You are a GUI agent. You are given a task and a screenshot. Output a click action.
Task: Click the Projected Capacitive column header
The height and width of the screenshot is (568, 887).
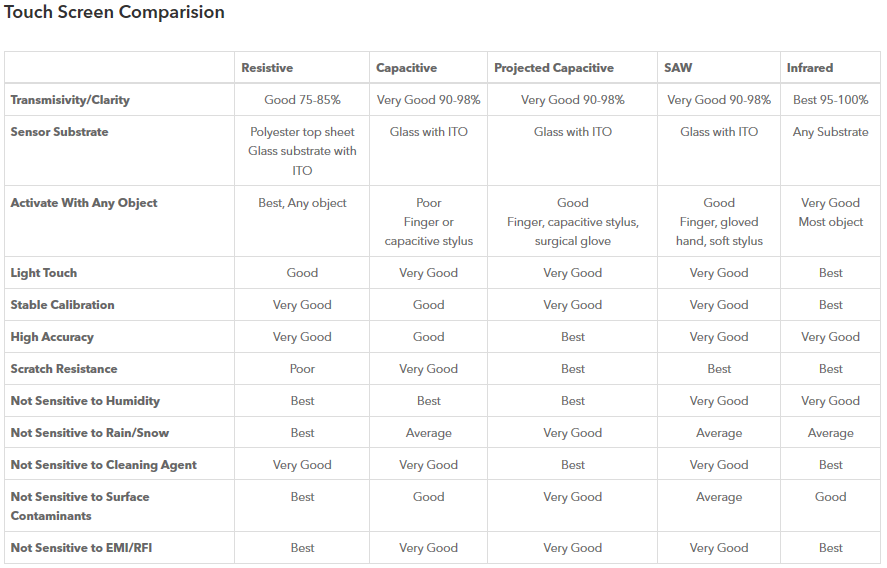click(x=554, y=68)
